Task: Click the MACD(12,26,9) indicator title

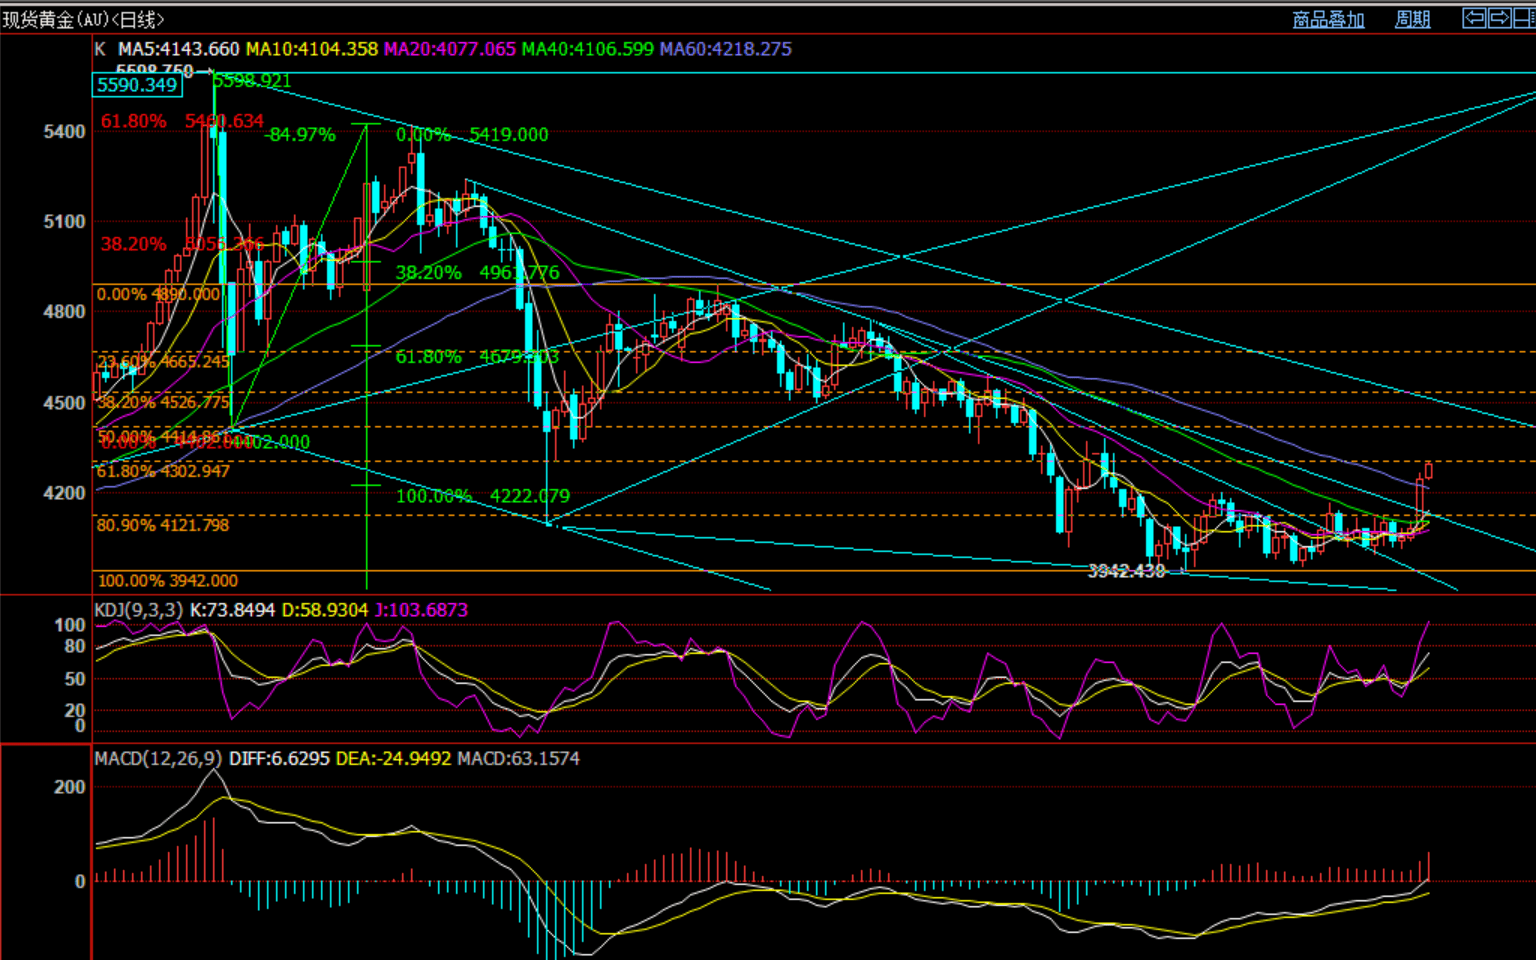Action: (x=159, y=759)
